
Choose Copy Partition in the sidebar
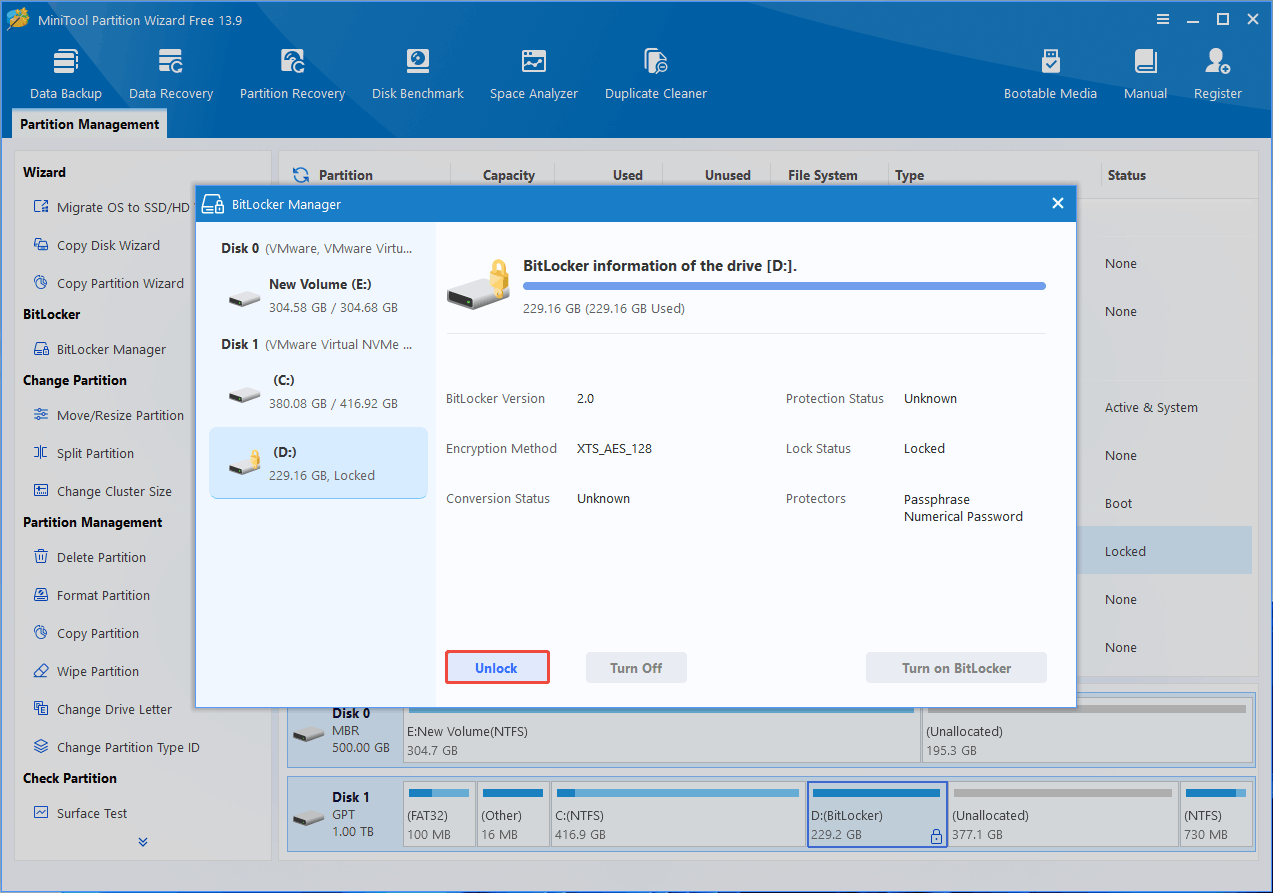point(85,633)
